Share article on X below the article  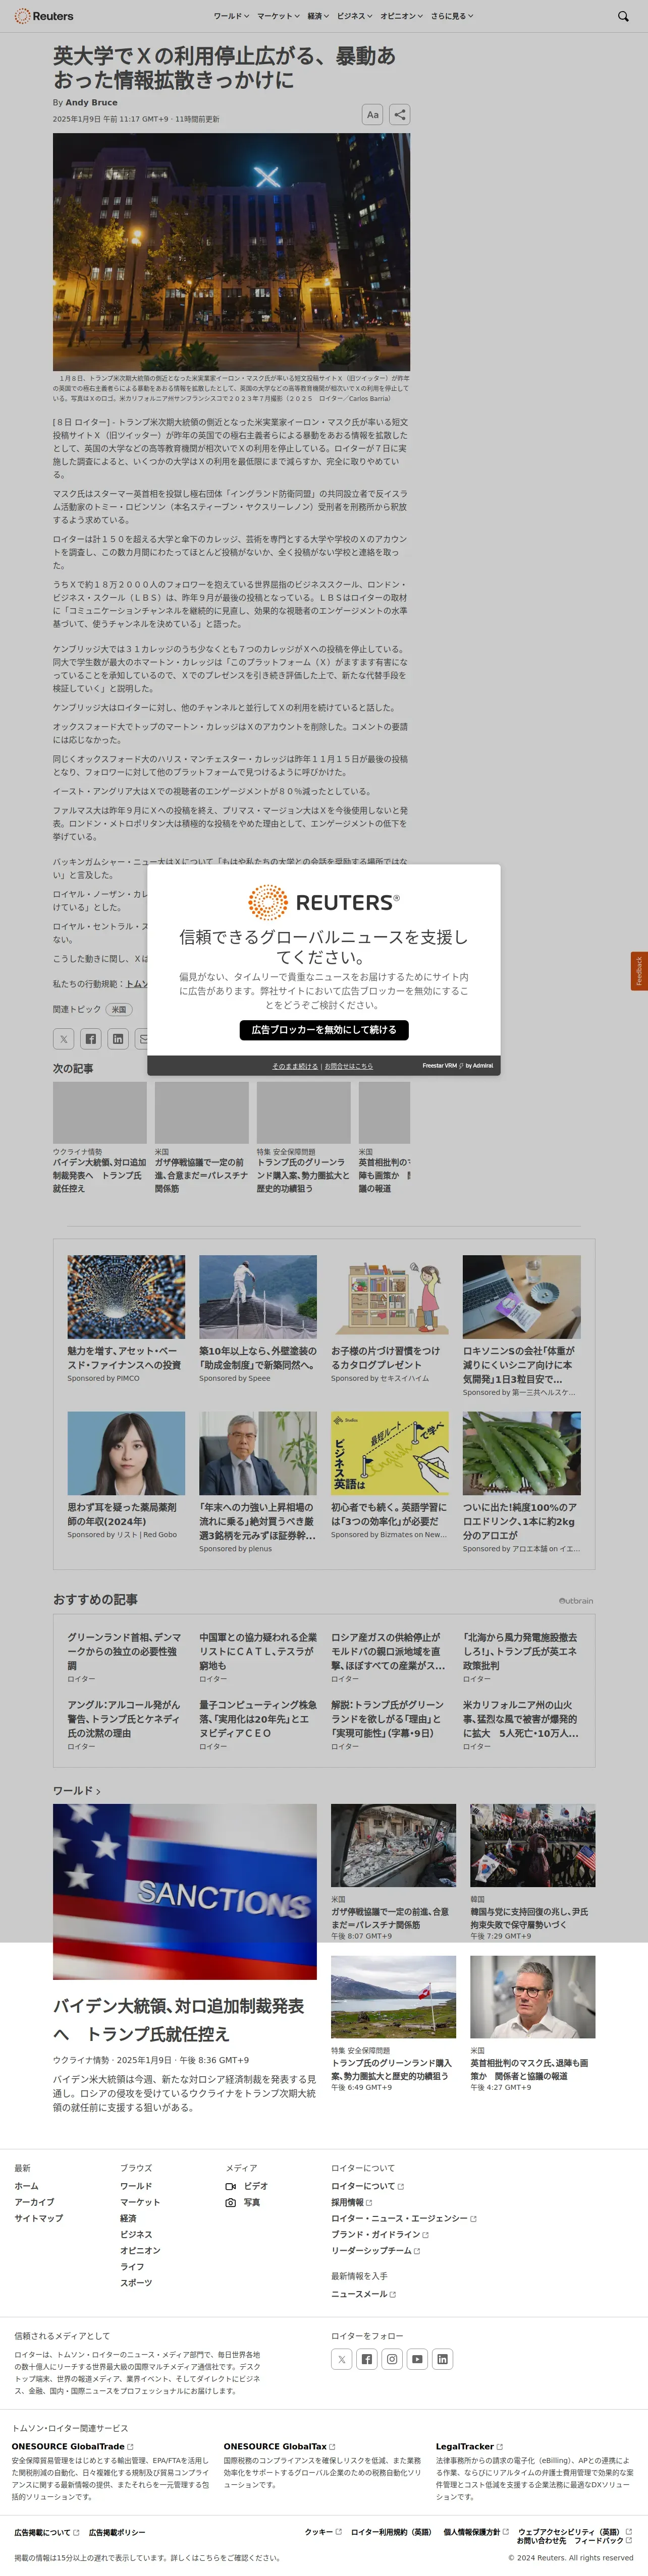63,1038
